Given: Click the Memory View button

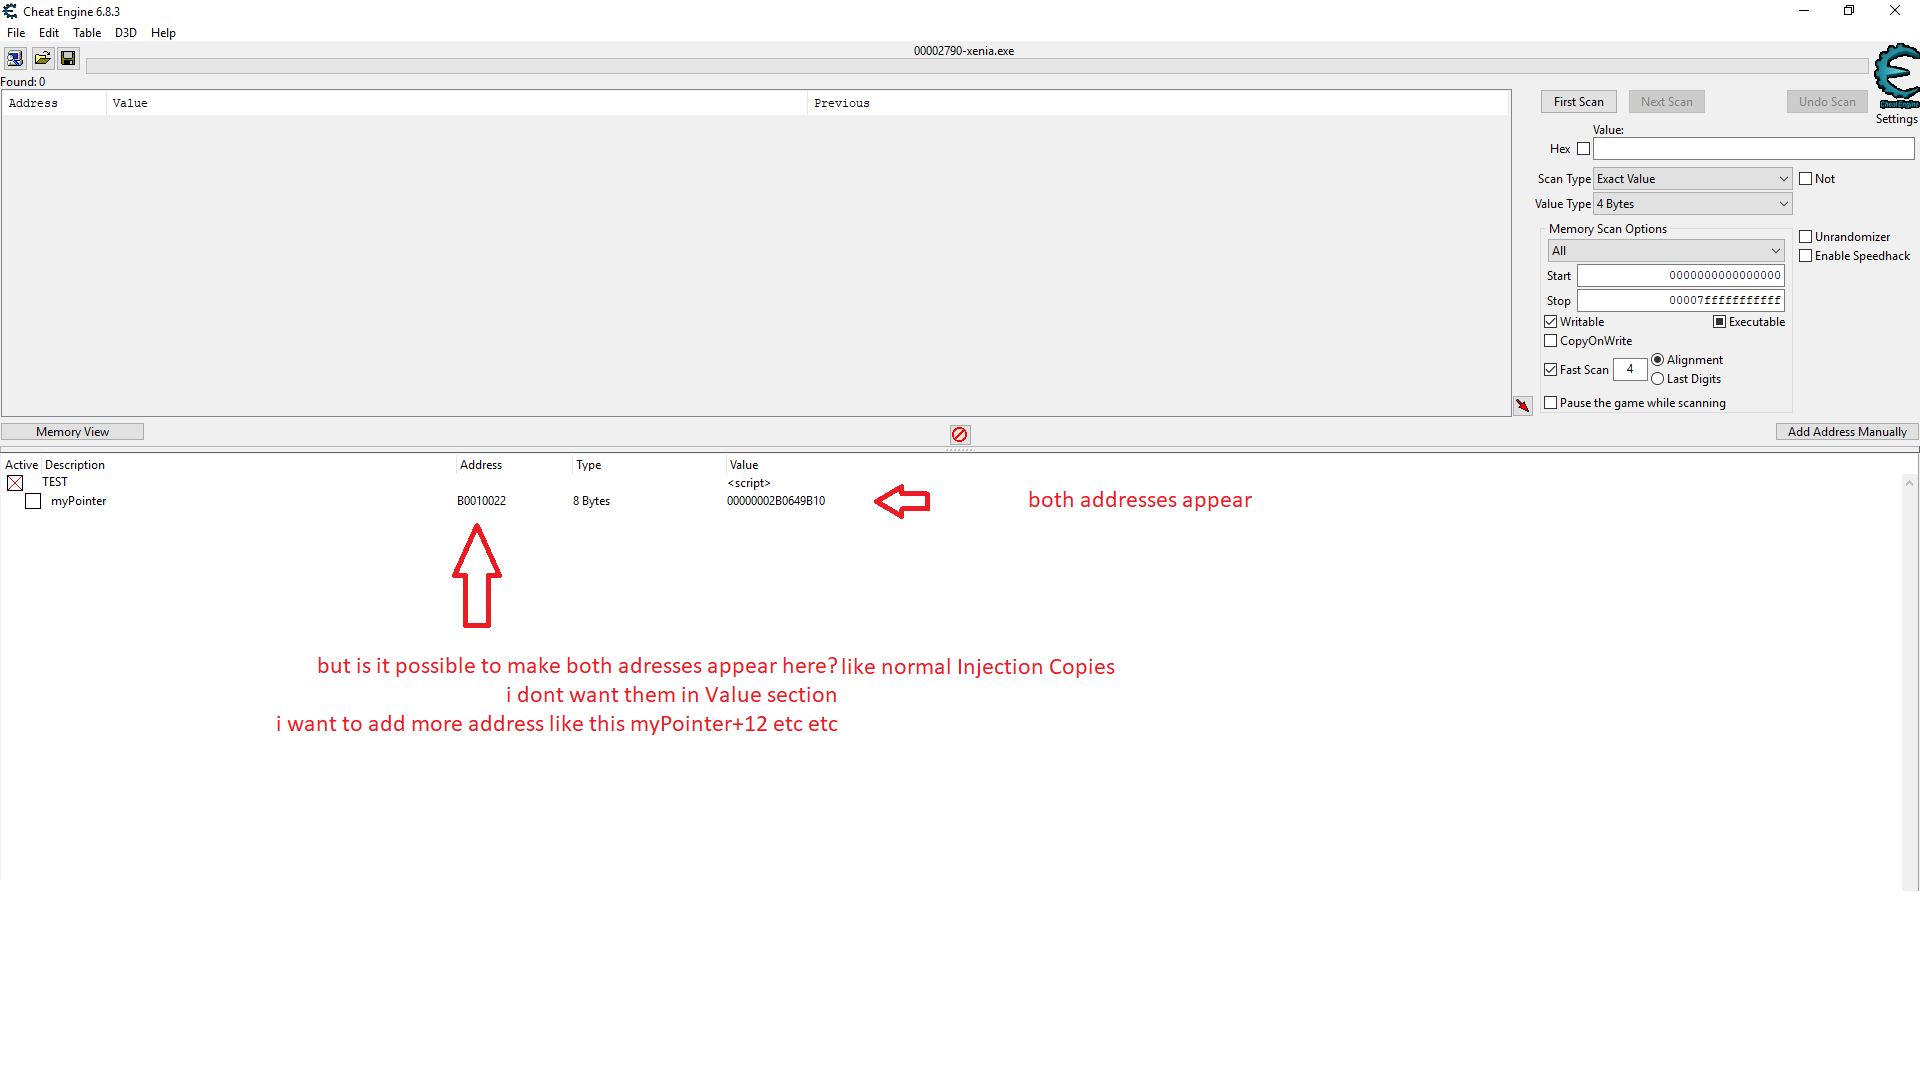Looking at the screenshot, I should (72, 432).
